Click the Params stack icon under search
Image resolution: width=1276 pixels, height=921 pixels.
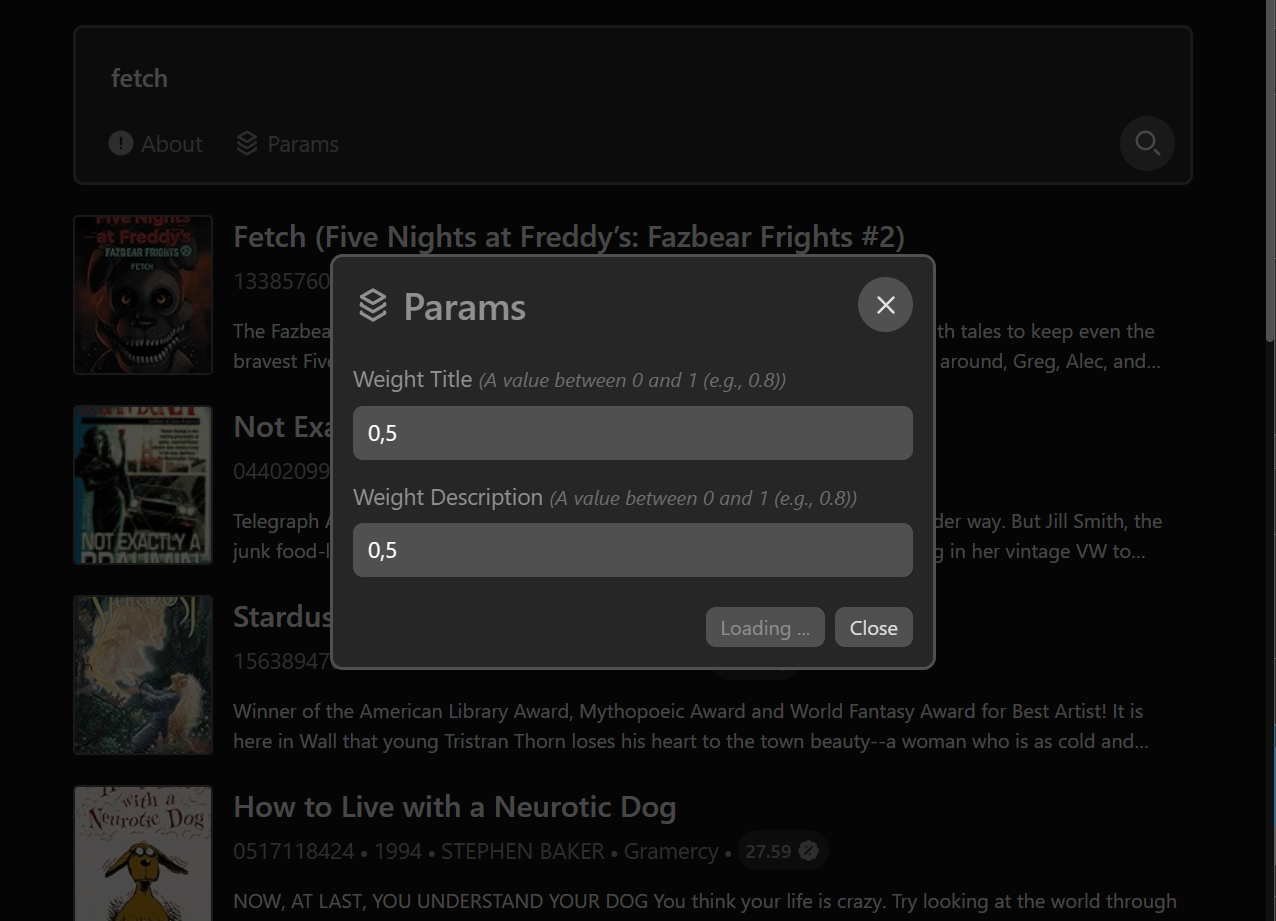247,144
